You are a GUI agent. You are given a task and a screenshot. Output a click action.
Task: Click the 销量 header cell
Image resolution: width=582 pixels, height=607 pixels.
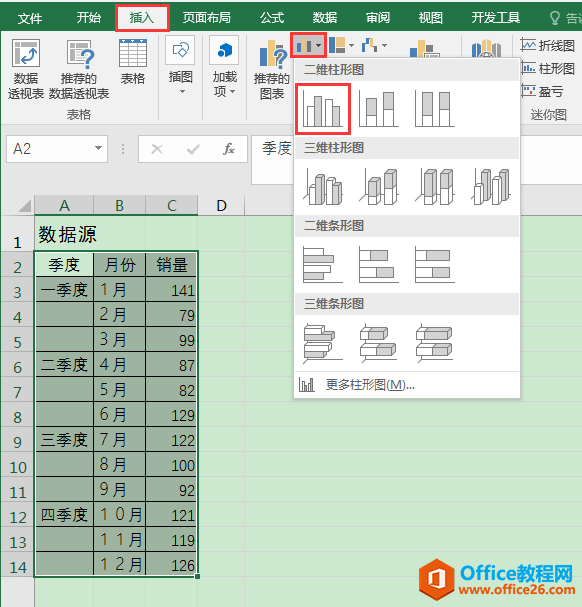(172, 264)
